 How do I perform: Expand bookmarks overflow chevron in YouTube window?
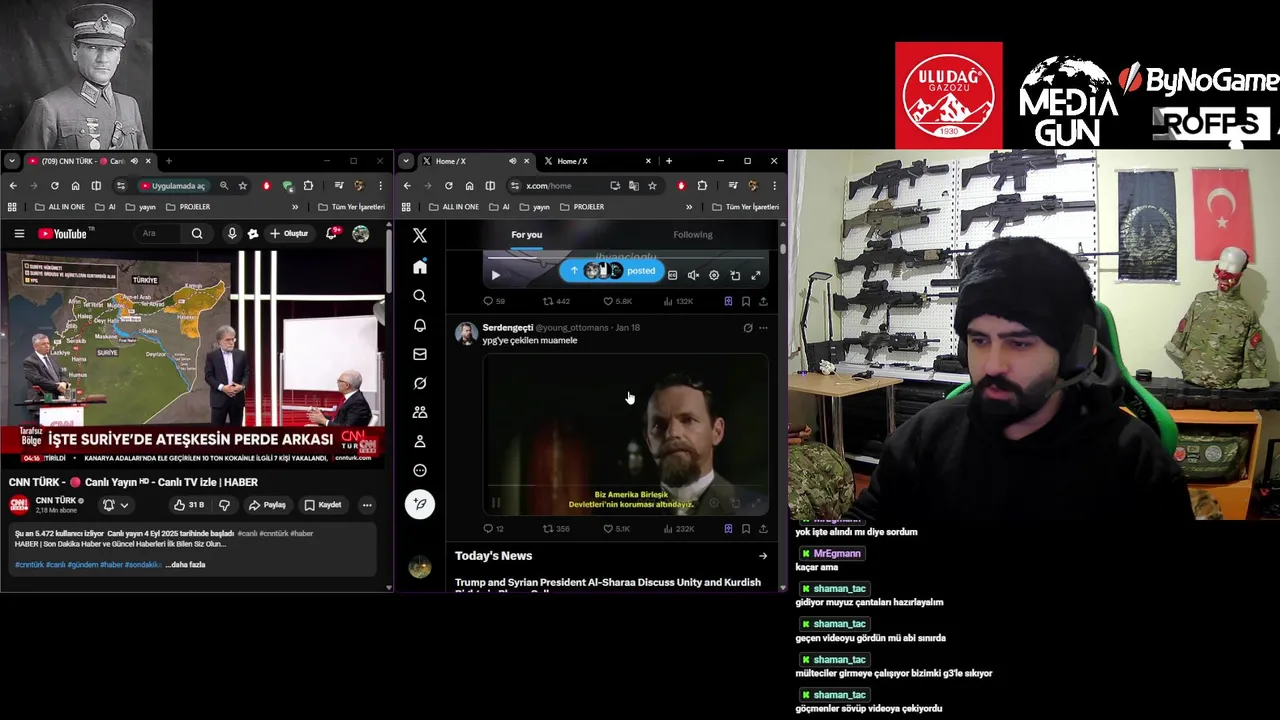pos(295,207)
